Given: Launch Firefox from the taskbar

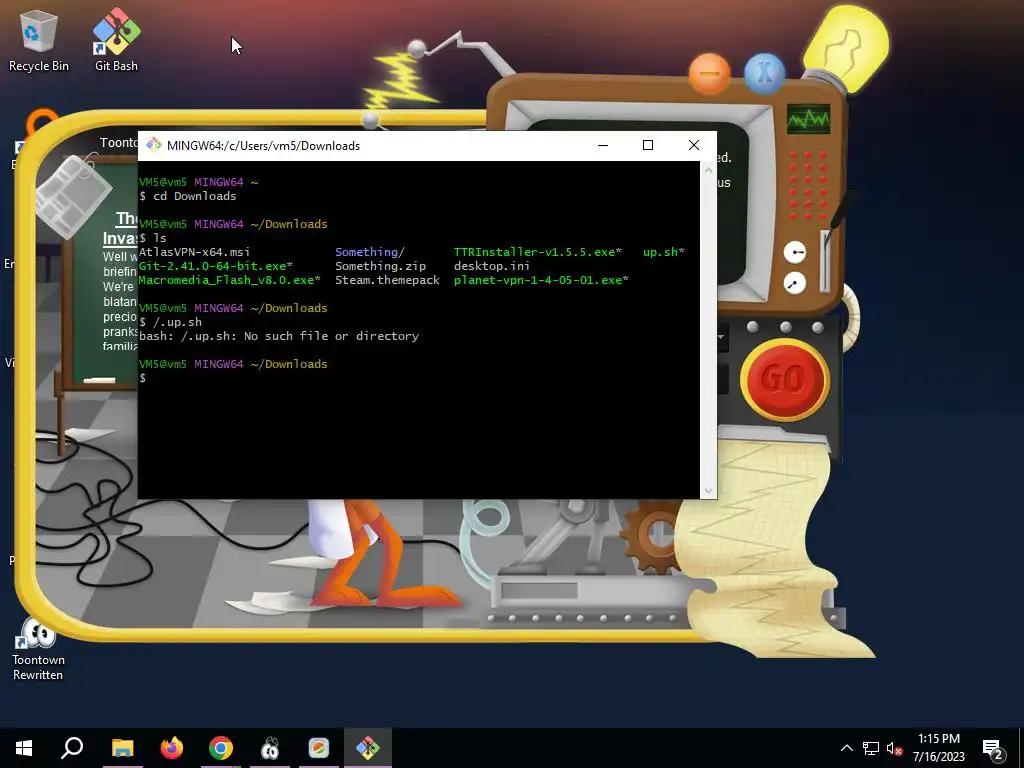Looking at the screenshot, I should (172, 748).
